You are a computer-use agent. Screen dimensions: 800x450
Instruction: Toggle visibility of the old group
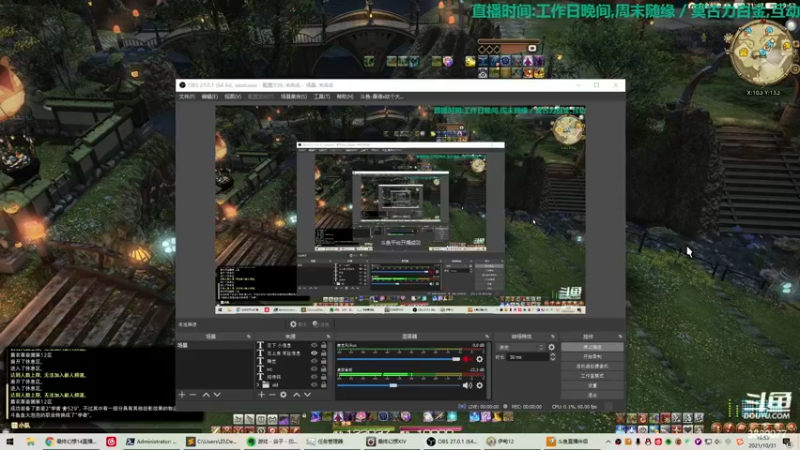click(314, 385)
